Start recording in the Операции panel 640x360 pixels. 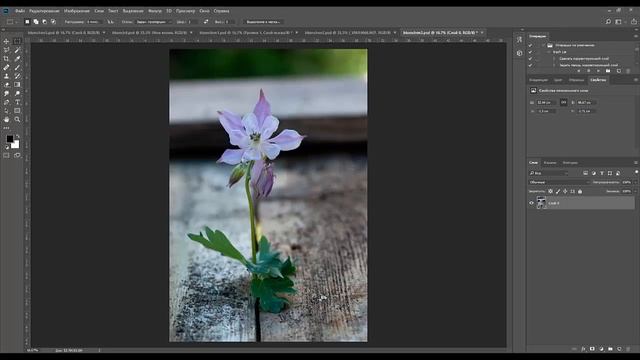[588, 71]
